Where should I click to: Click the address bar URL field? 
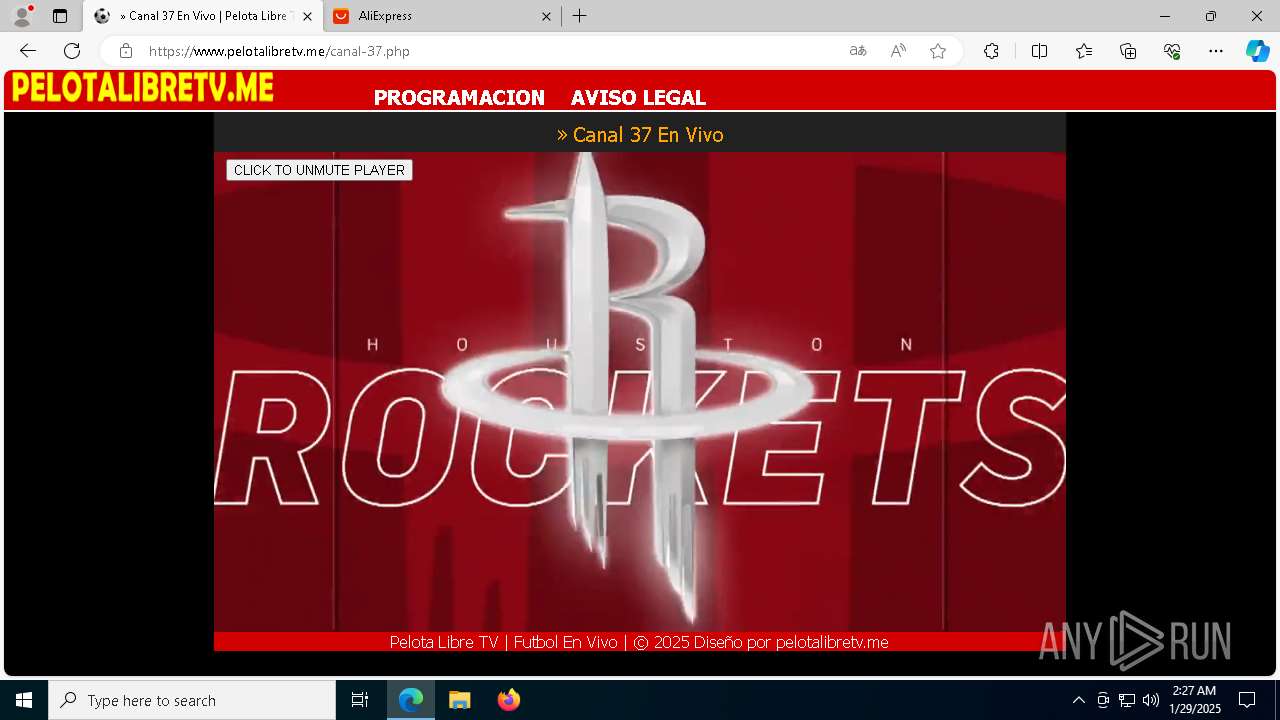pyautogui.click(x=490, y=51)
